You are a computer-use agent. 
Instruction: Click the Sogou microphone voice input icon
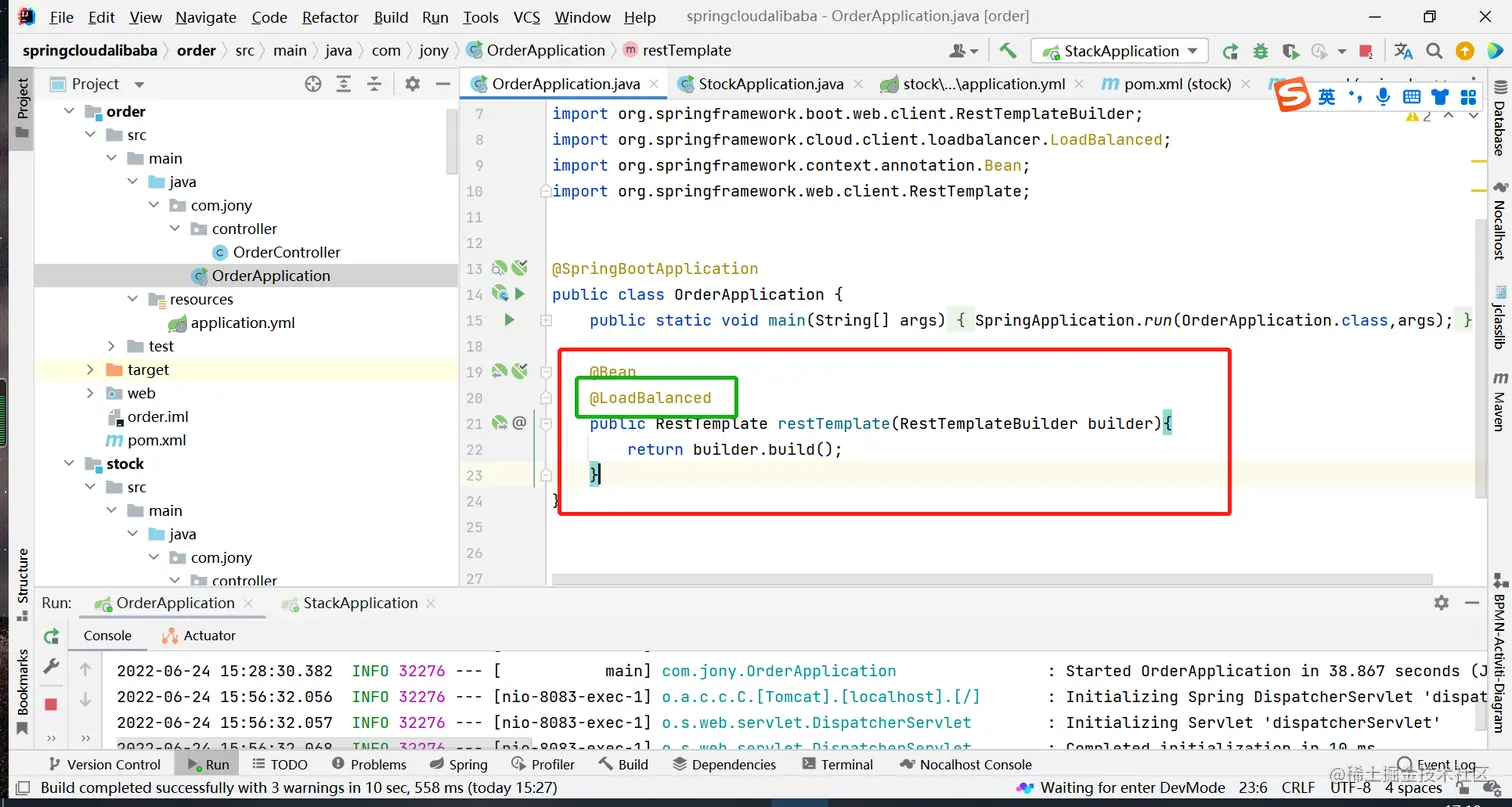(x=1383, y=96)
